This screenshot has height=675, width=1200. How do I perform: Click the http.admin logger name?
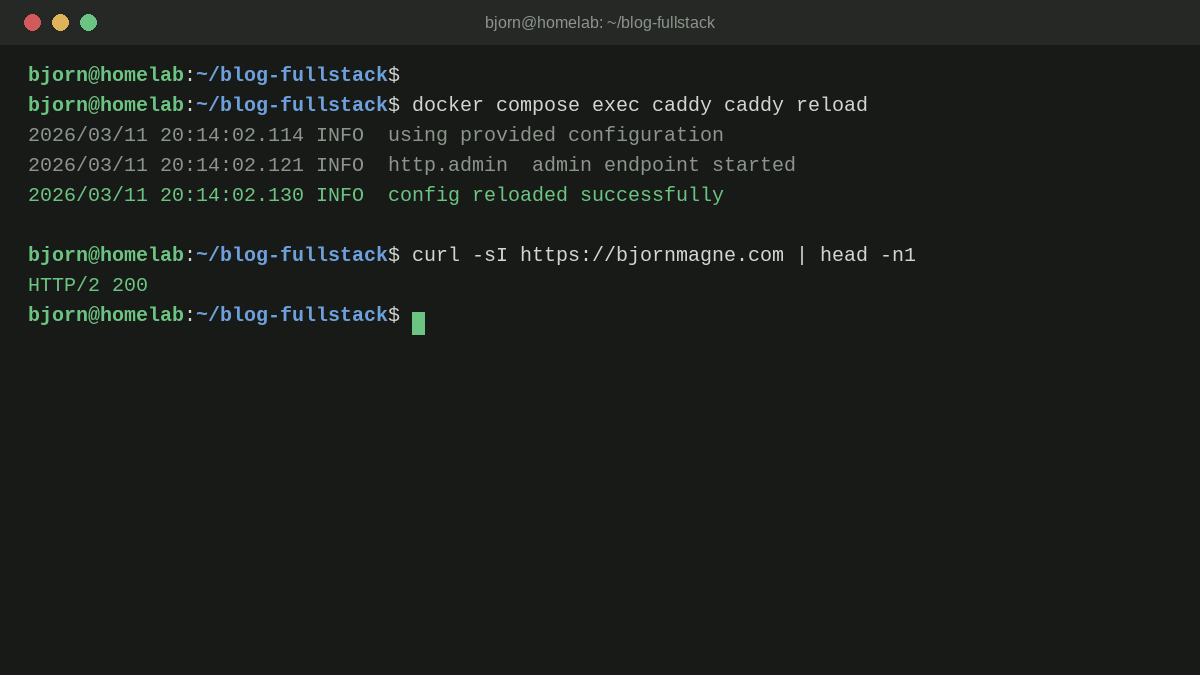click(448, 166)
